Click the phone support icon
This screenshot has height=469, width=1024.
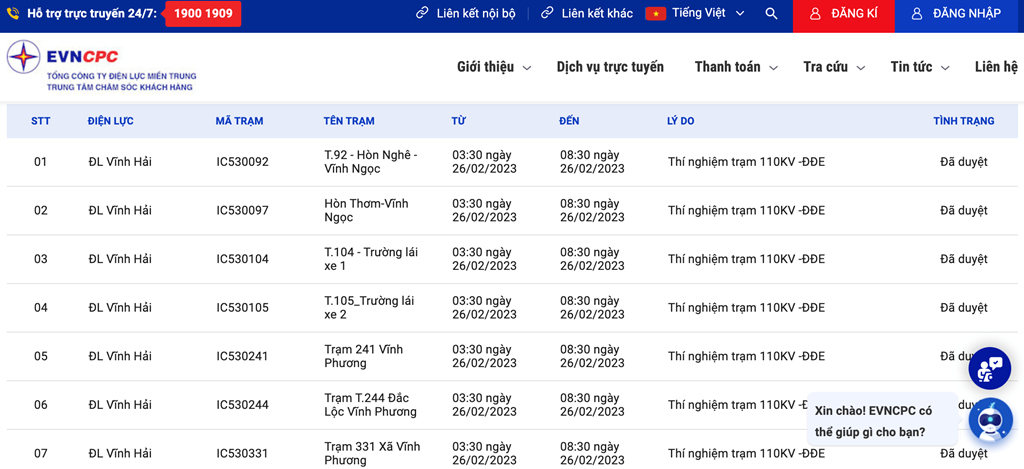pos(13,14)
